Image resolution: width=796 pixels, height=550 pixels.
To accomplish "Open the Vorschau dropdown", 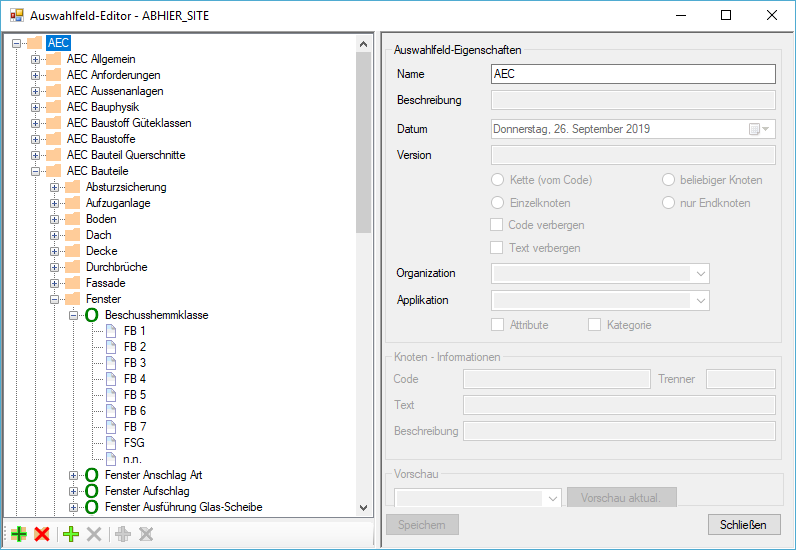I will [553, 498].
